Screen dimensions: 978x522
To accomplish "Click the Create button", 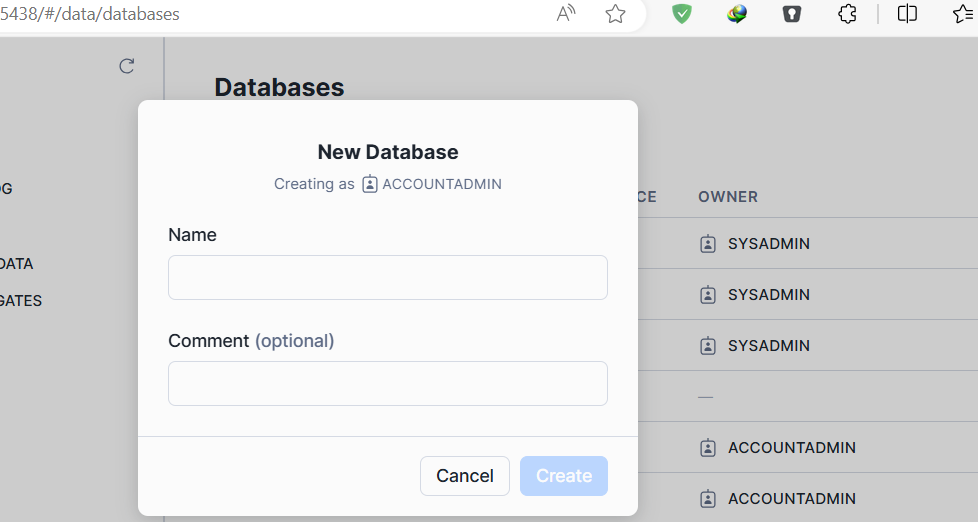I will pyautogui.click(x=563, y=476).
